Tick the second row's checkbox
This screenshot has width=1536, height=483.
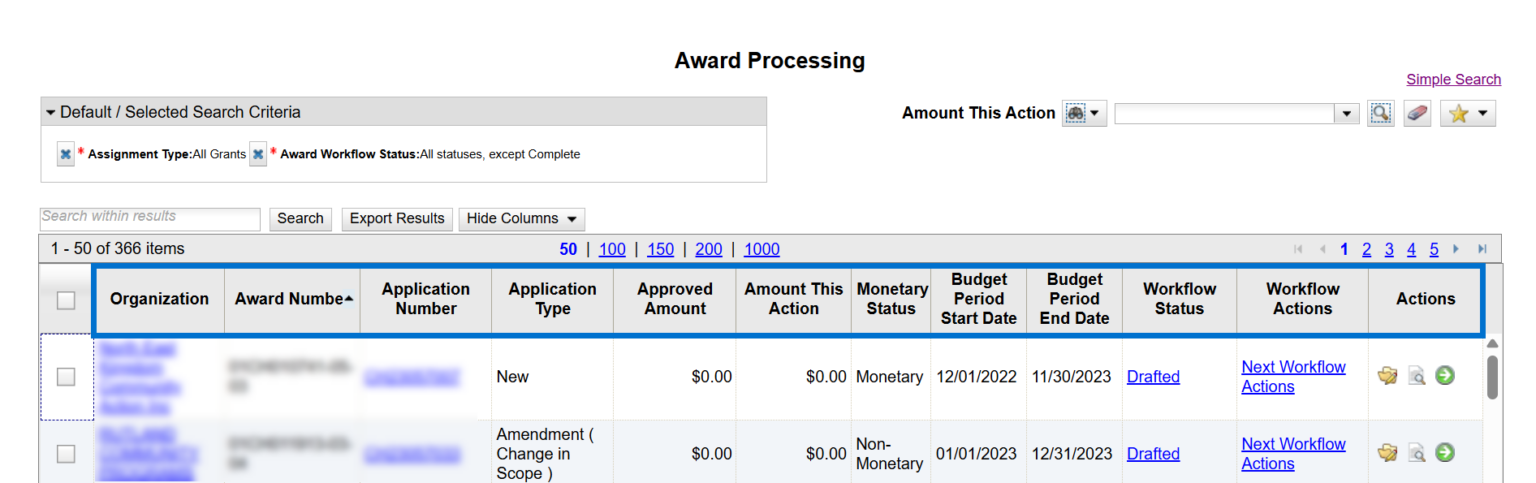tap(66, 454)
